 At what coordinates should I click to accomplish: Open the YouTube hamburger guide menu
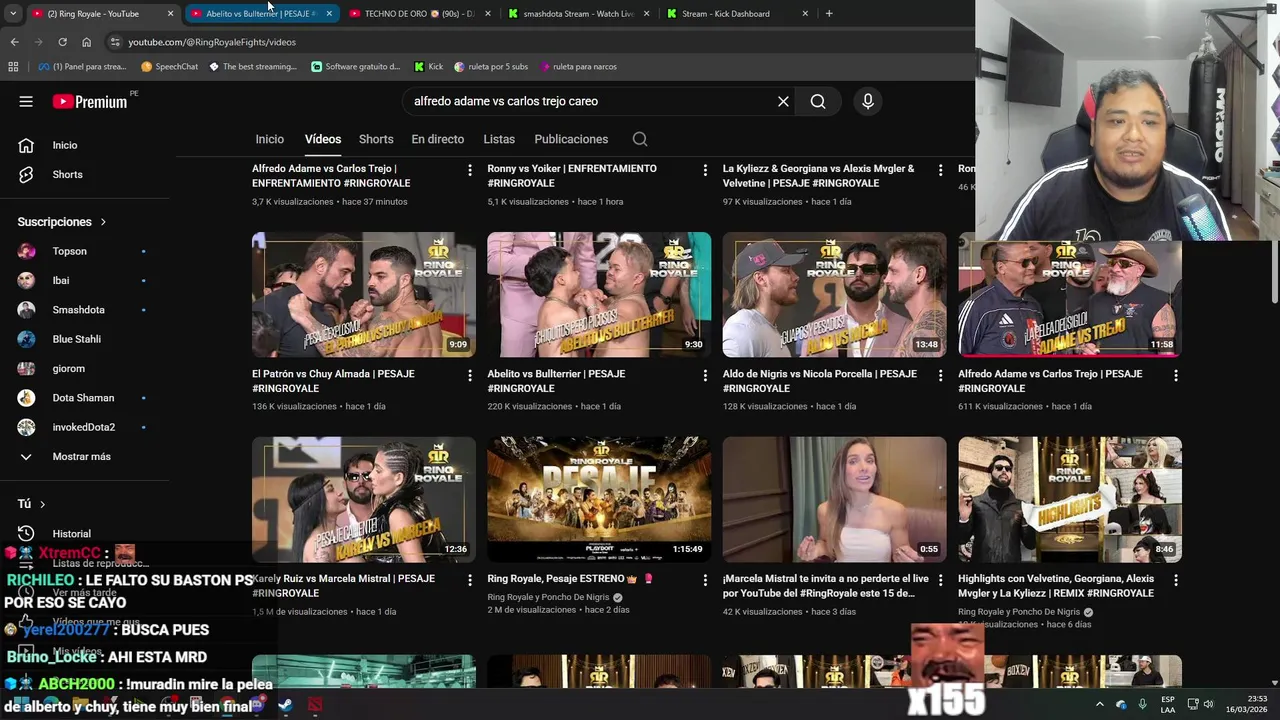[x=26, y=101]
